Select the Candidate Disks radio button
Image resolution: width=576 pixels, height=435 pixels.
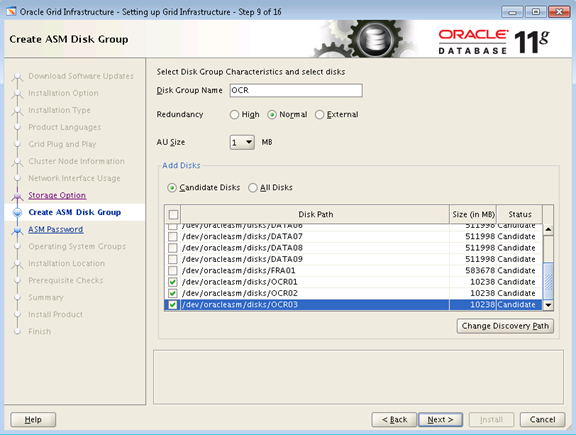(172, 188)
